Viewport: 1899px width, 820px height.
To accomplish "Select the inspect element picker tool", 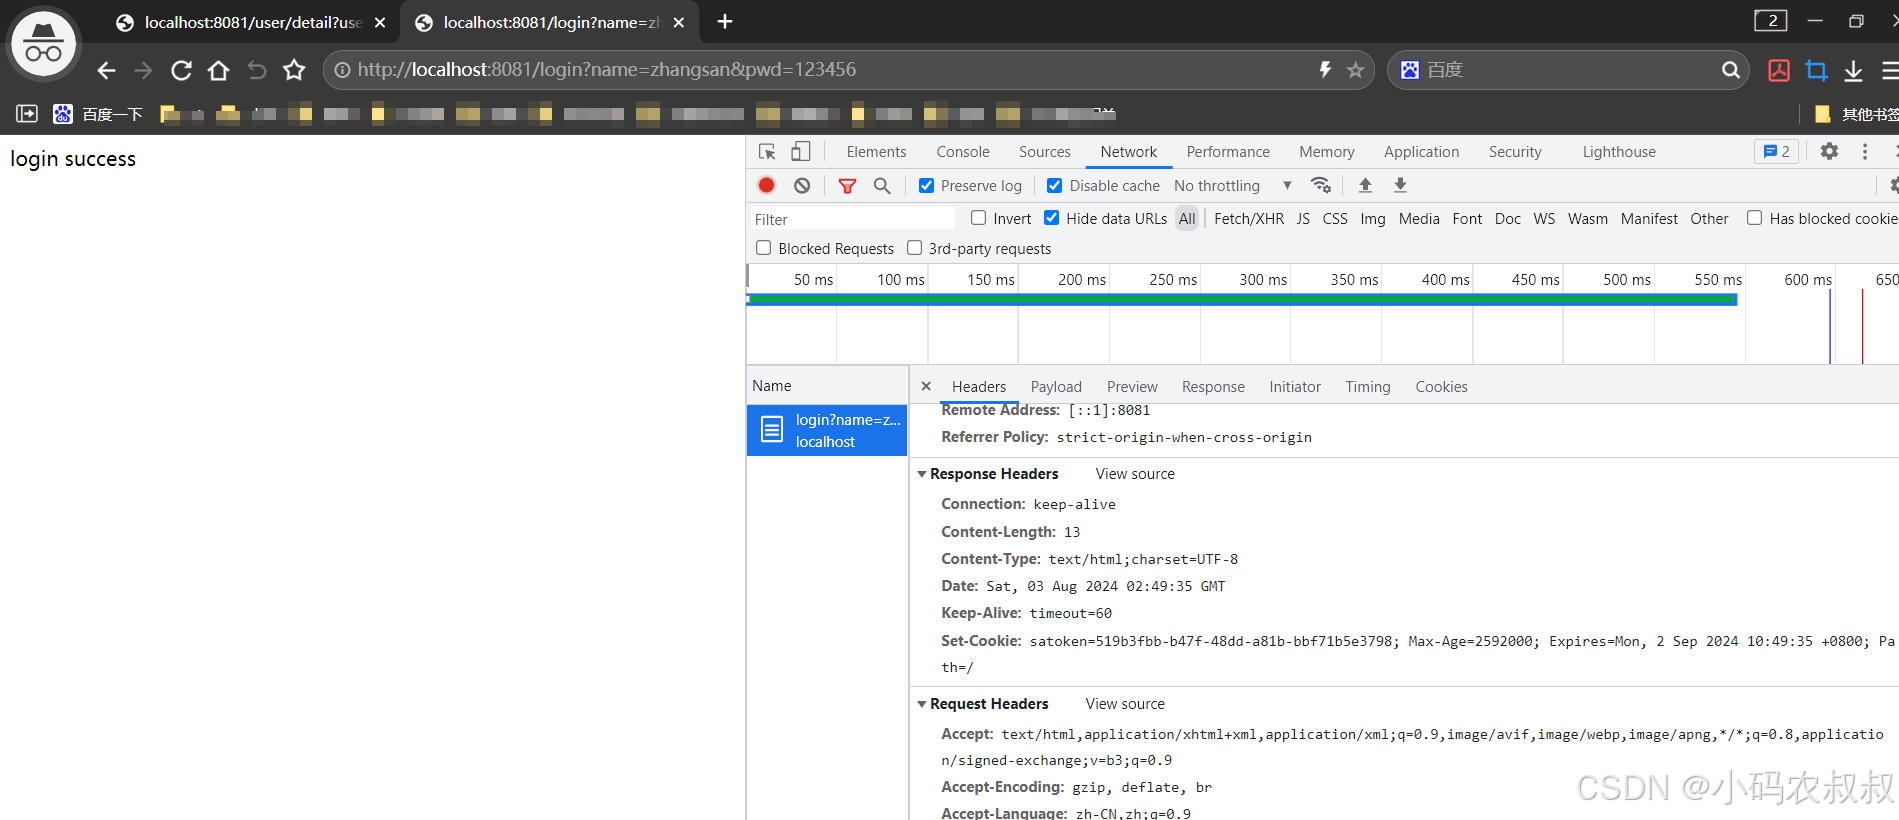I will (x=767, y=152).
